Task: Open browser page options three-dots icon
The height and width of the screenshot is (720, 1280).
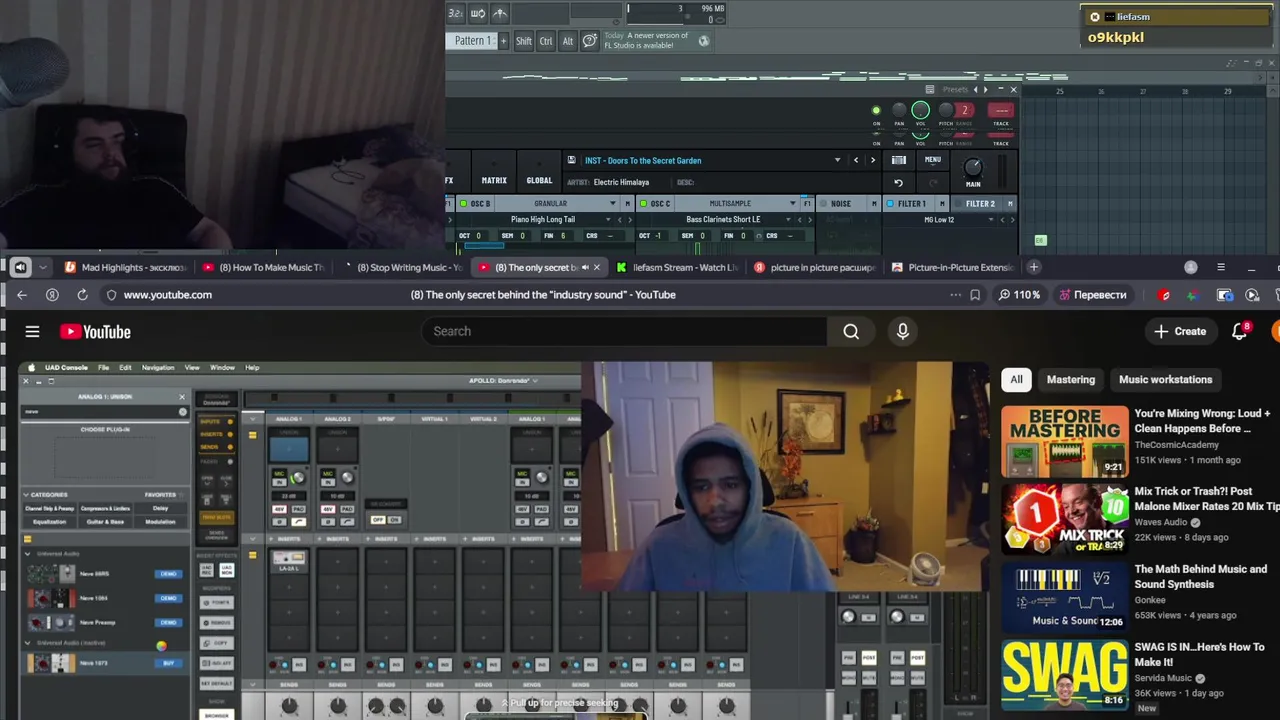Action: [x=955, y=295]
